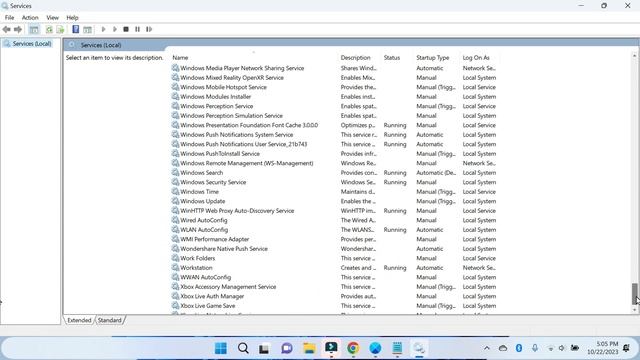The width and height of the screenshot is (640, 360).
Task: Click the Export List toolbar icon
Action: click(x=60, y=29)
